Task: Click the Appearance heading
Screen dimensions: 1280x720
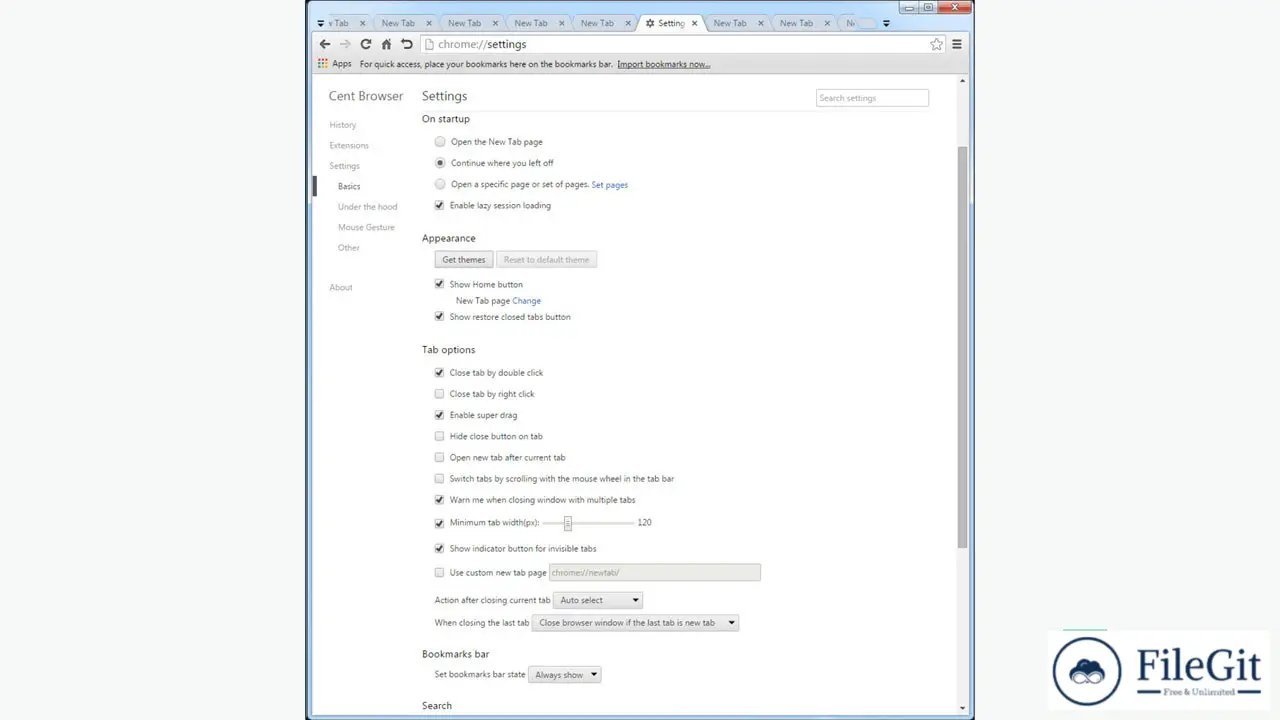Action: [449, 238]
